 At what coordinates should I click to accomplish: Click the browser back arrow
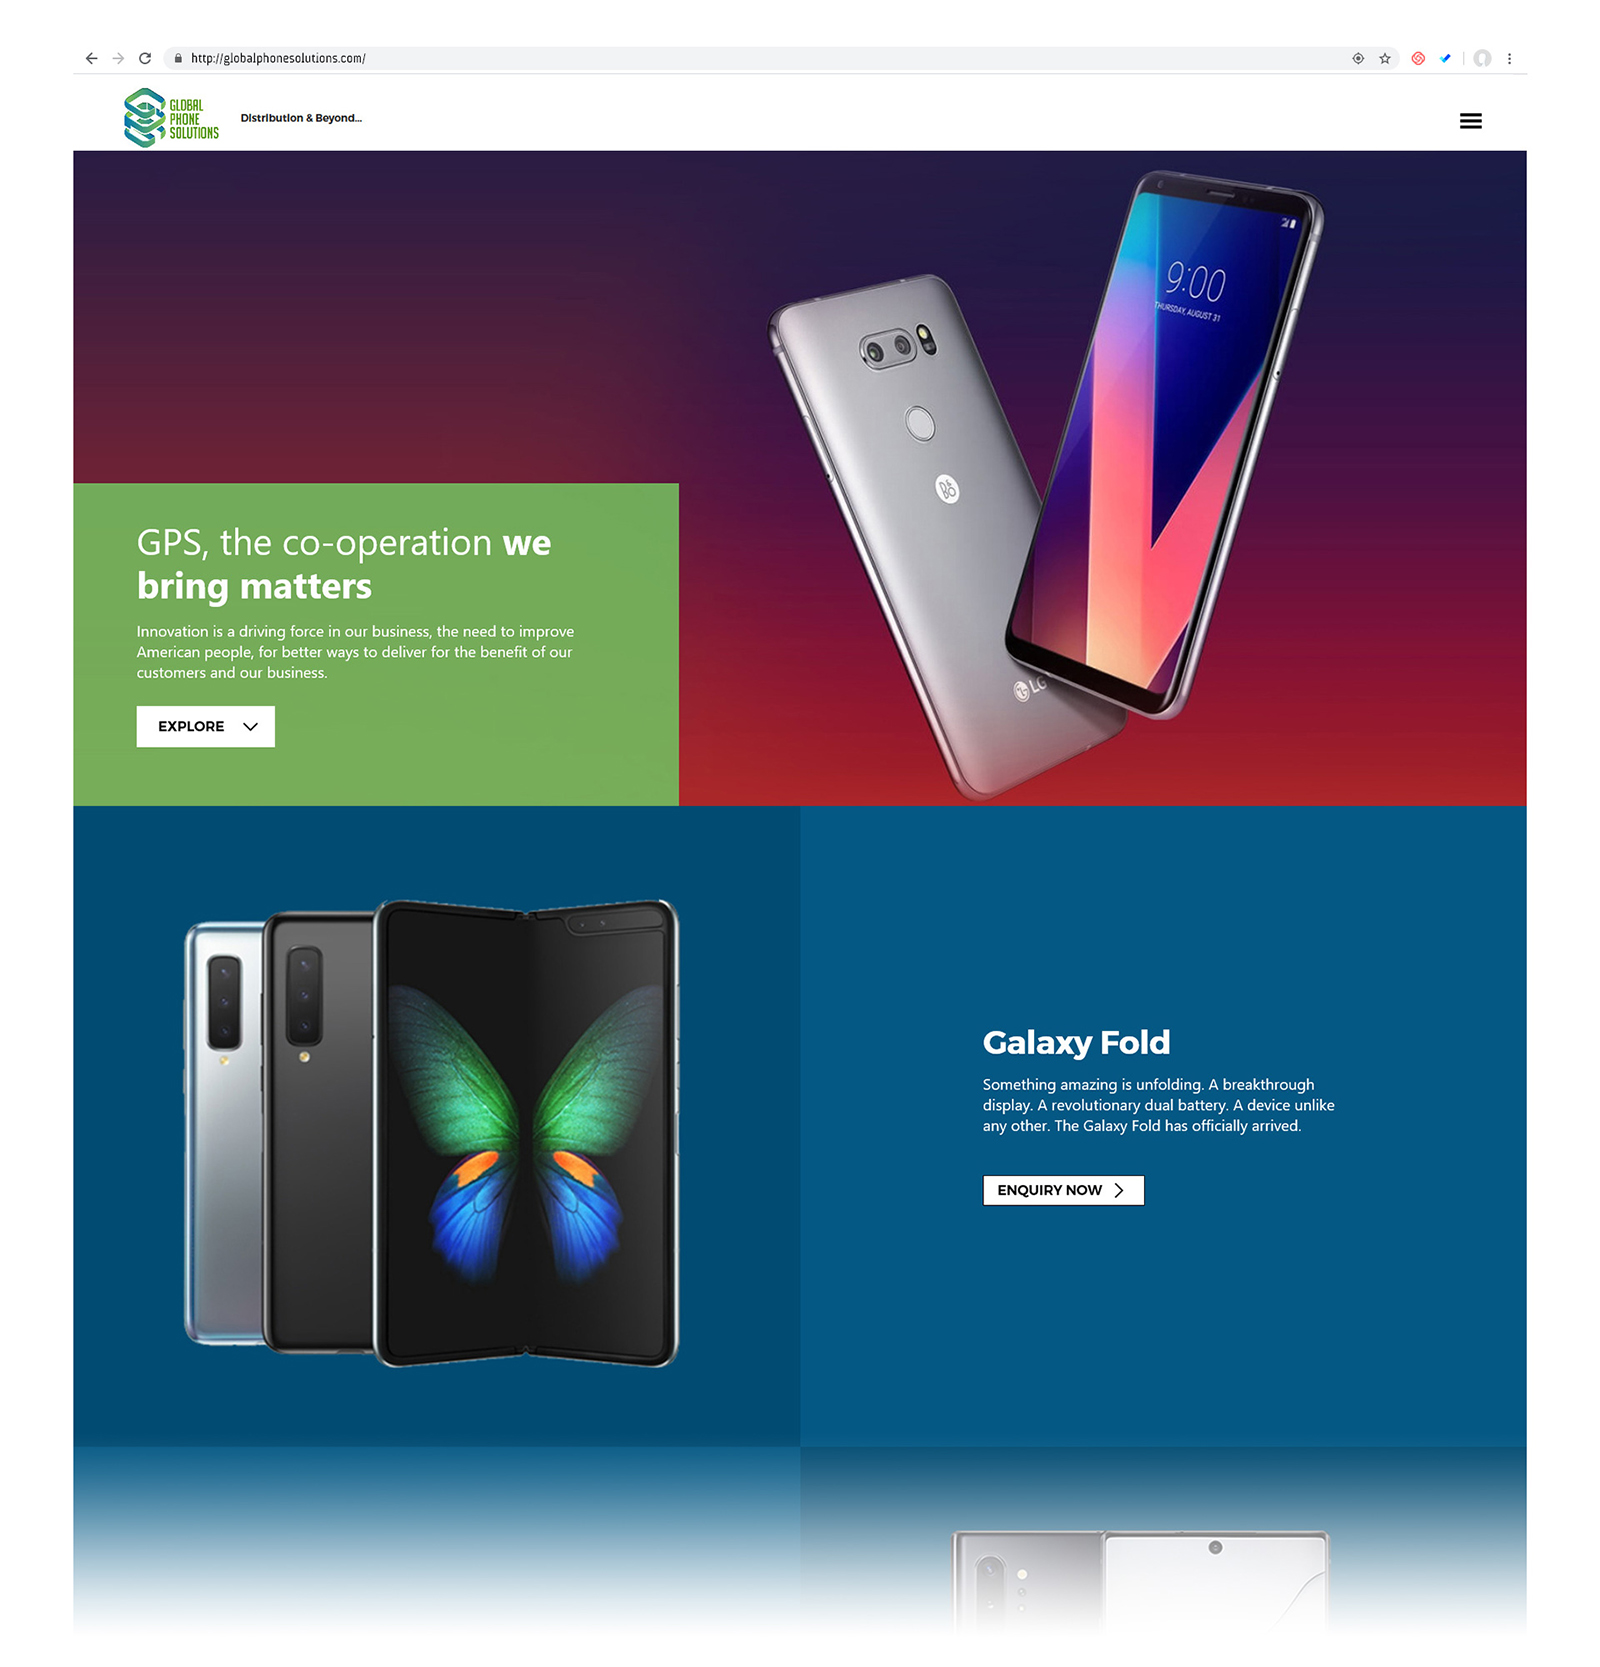[91, 58]
